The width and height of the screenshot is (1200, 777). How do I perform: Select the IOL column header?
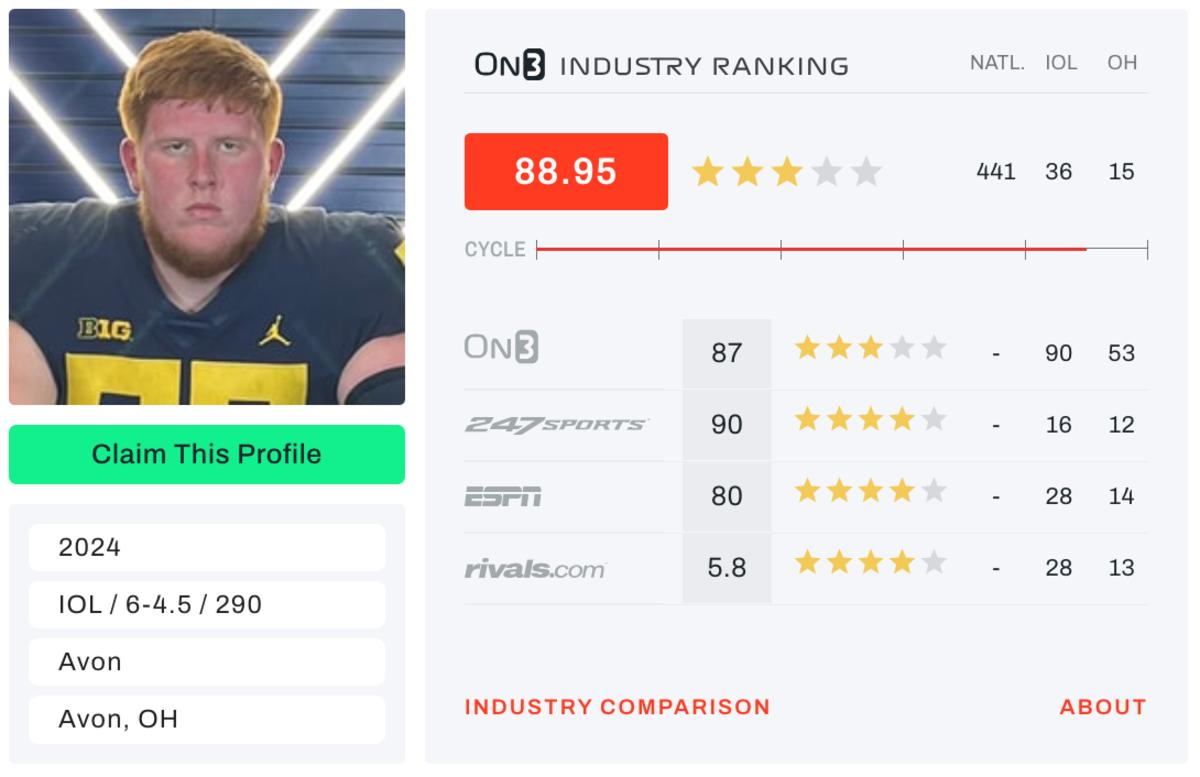pyautogui.click(x=1061, y=63)
